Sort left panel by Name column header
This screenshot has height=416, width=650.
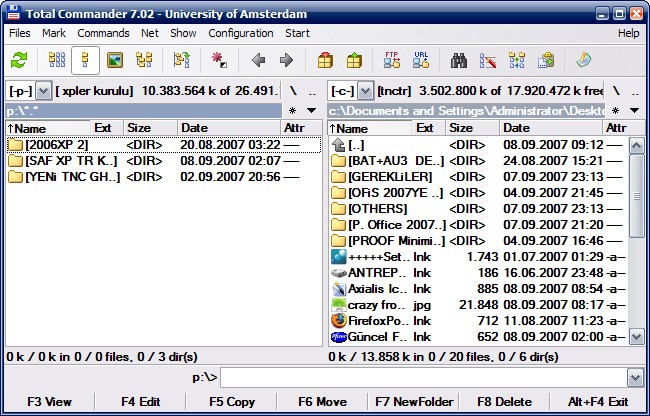[x=48, y=128]
